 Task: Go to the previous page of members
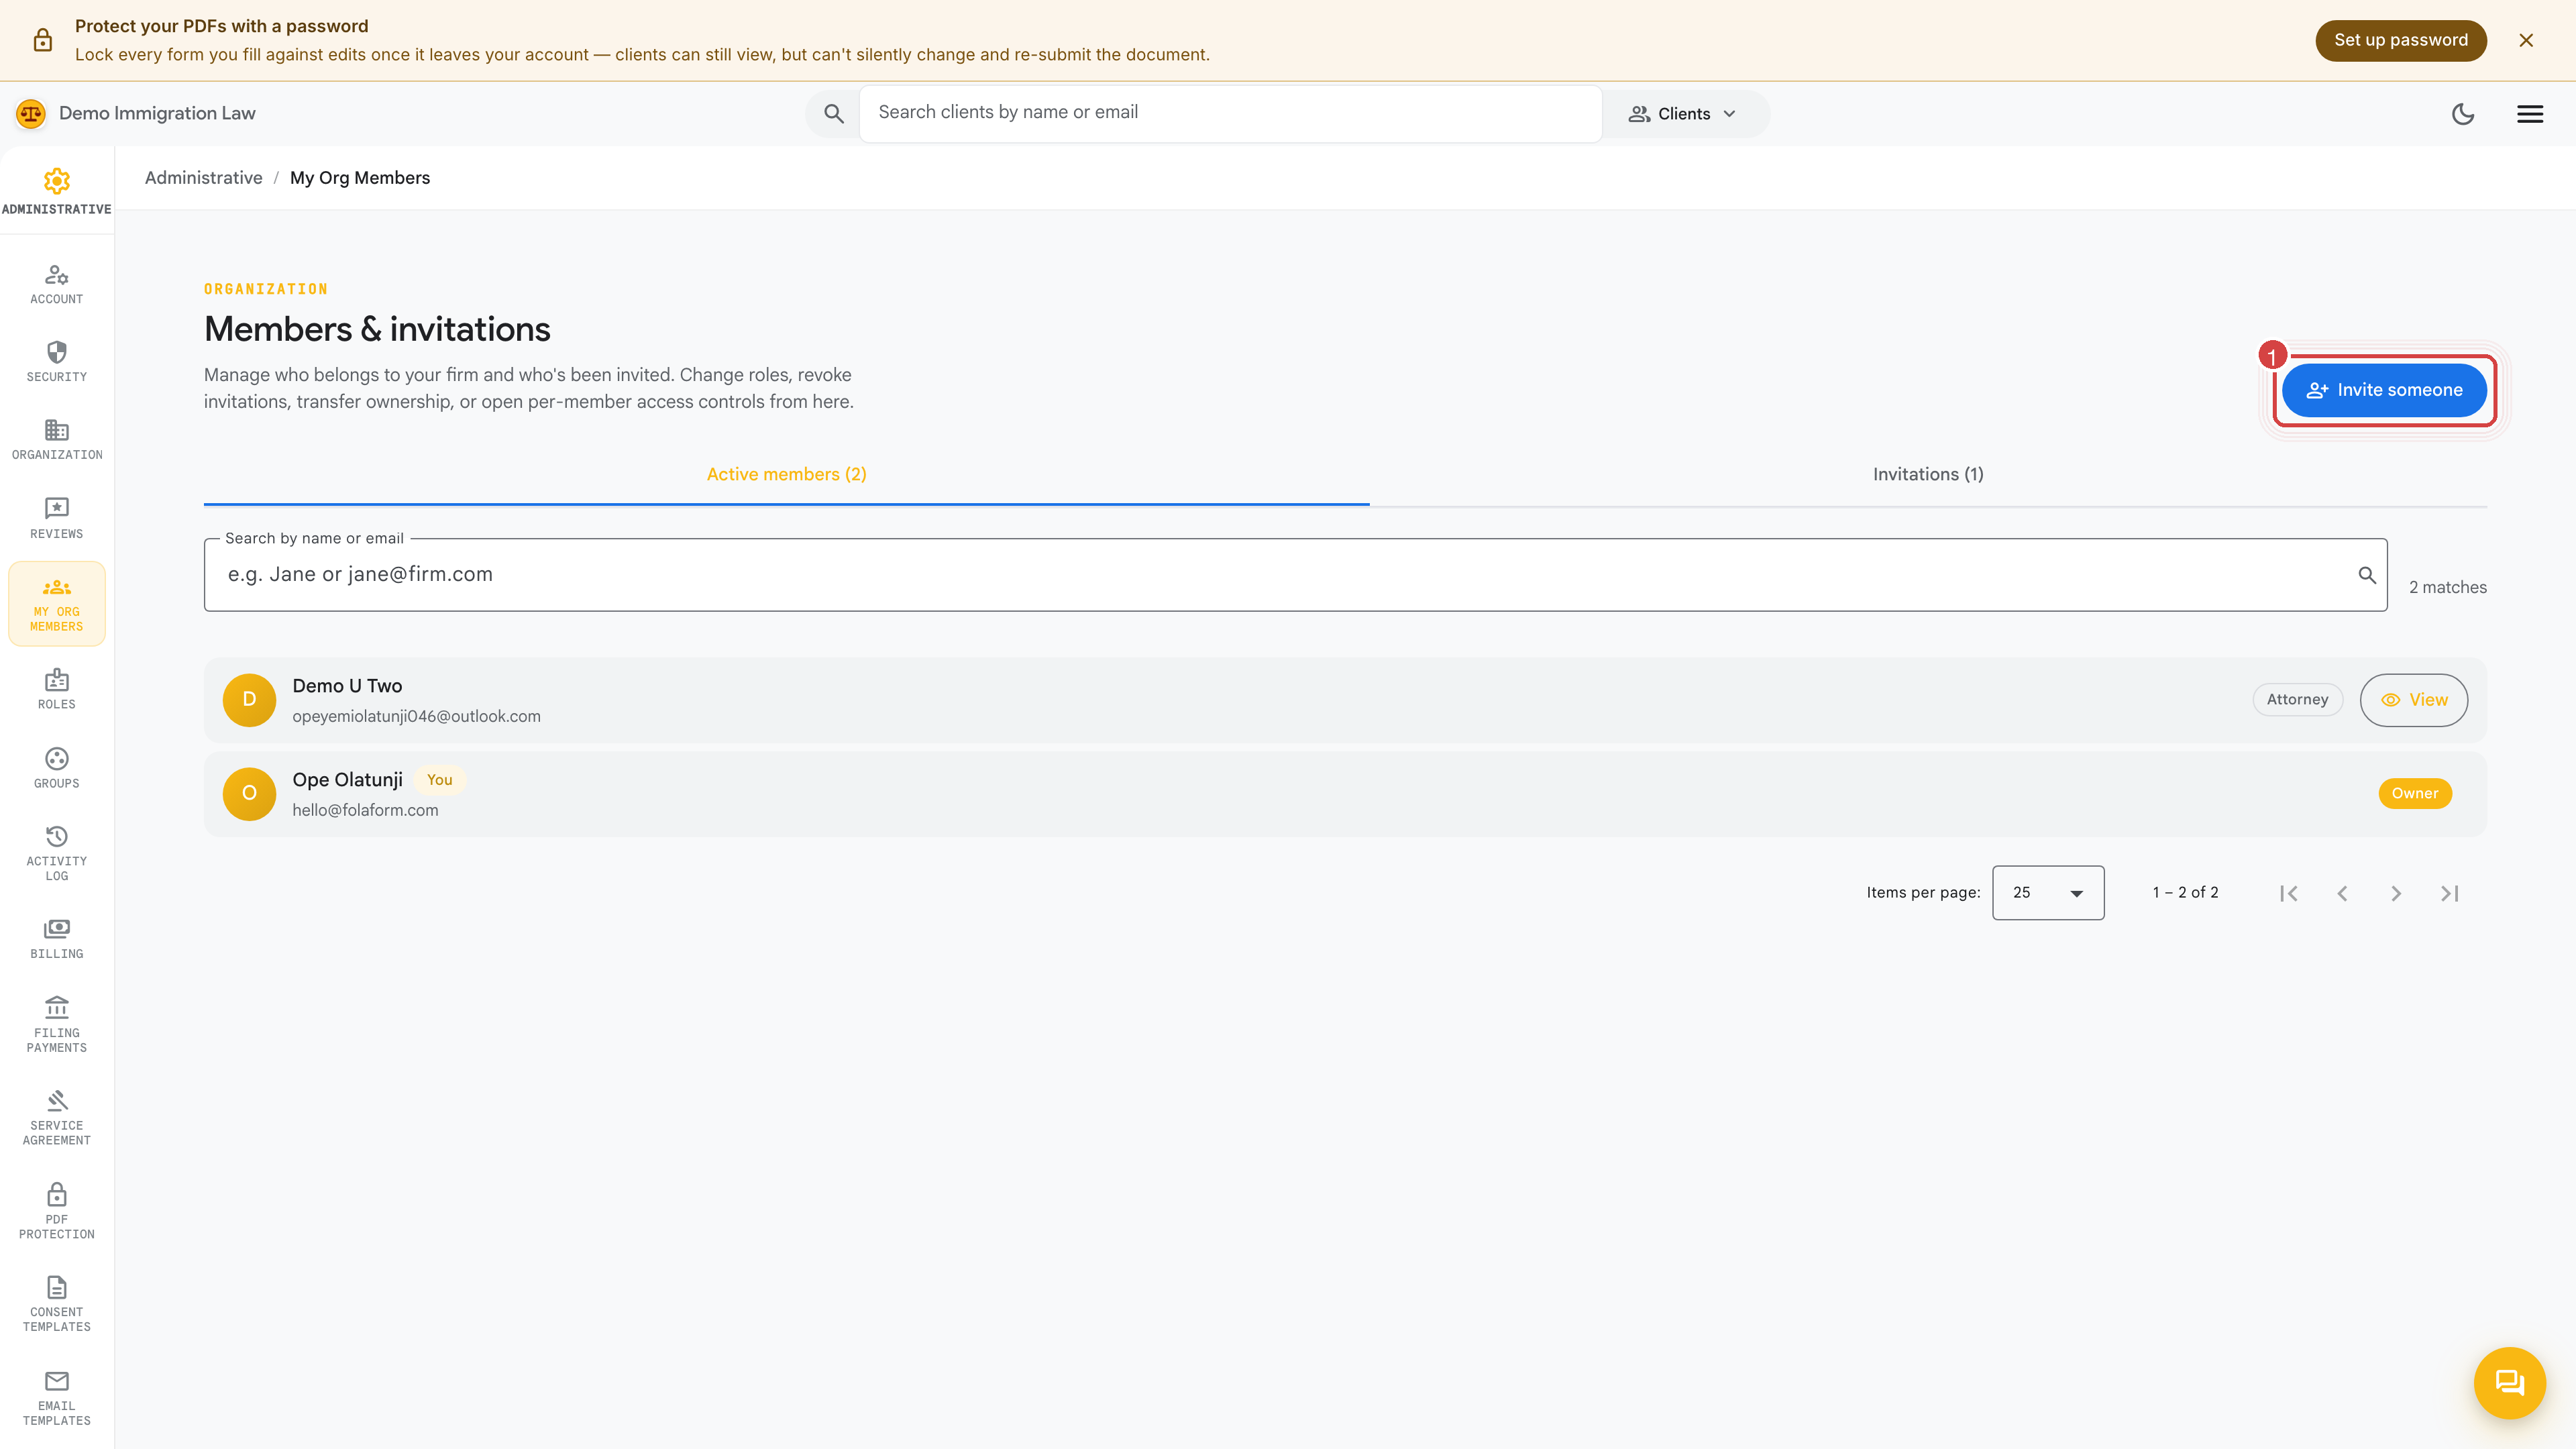[x=2342, y=893]
